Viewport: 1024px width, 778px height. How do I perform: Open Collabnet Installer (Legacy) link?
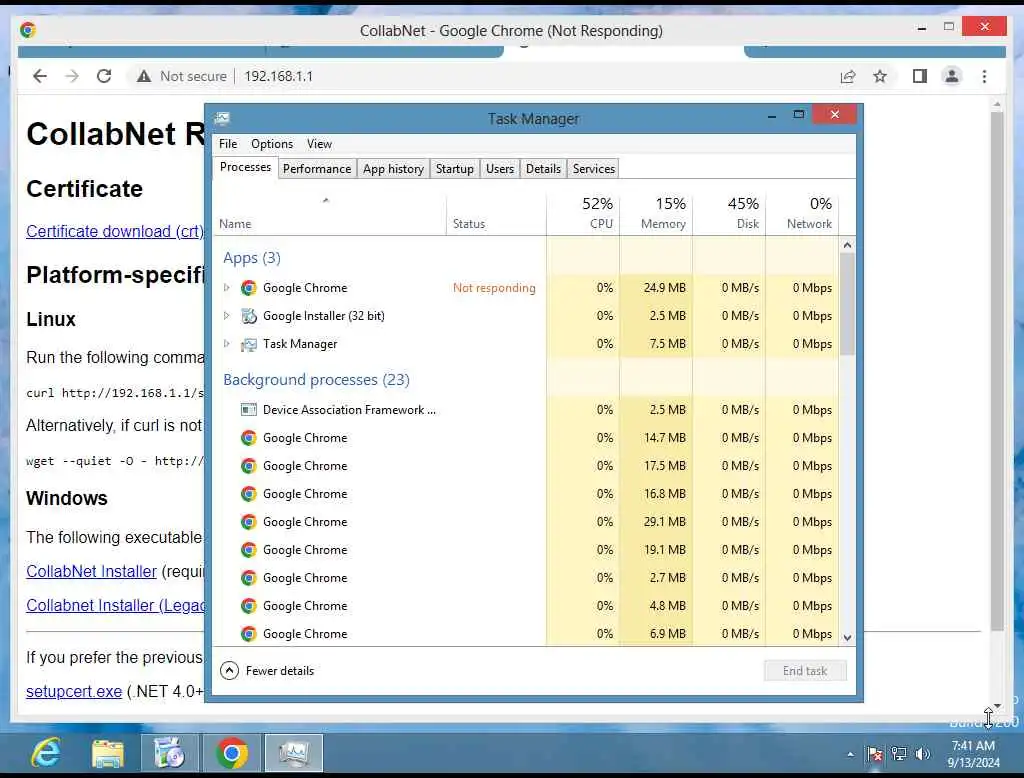click(116, 606)
